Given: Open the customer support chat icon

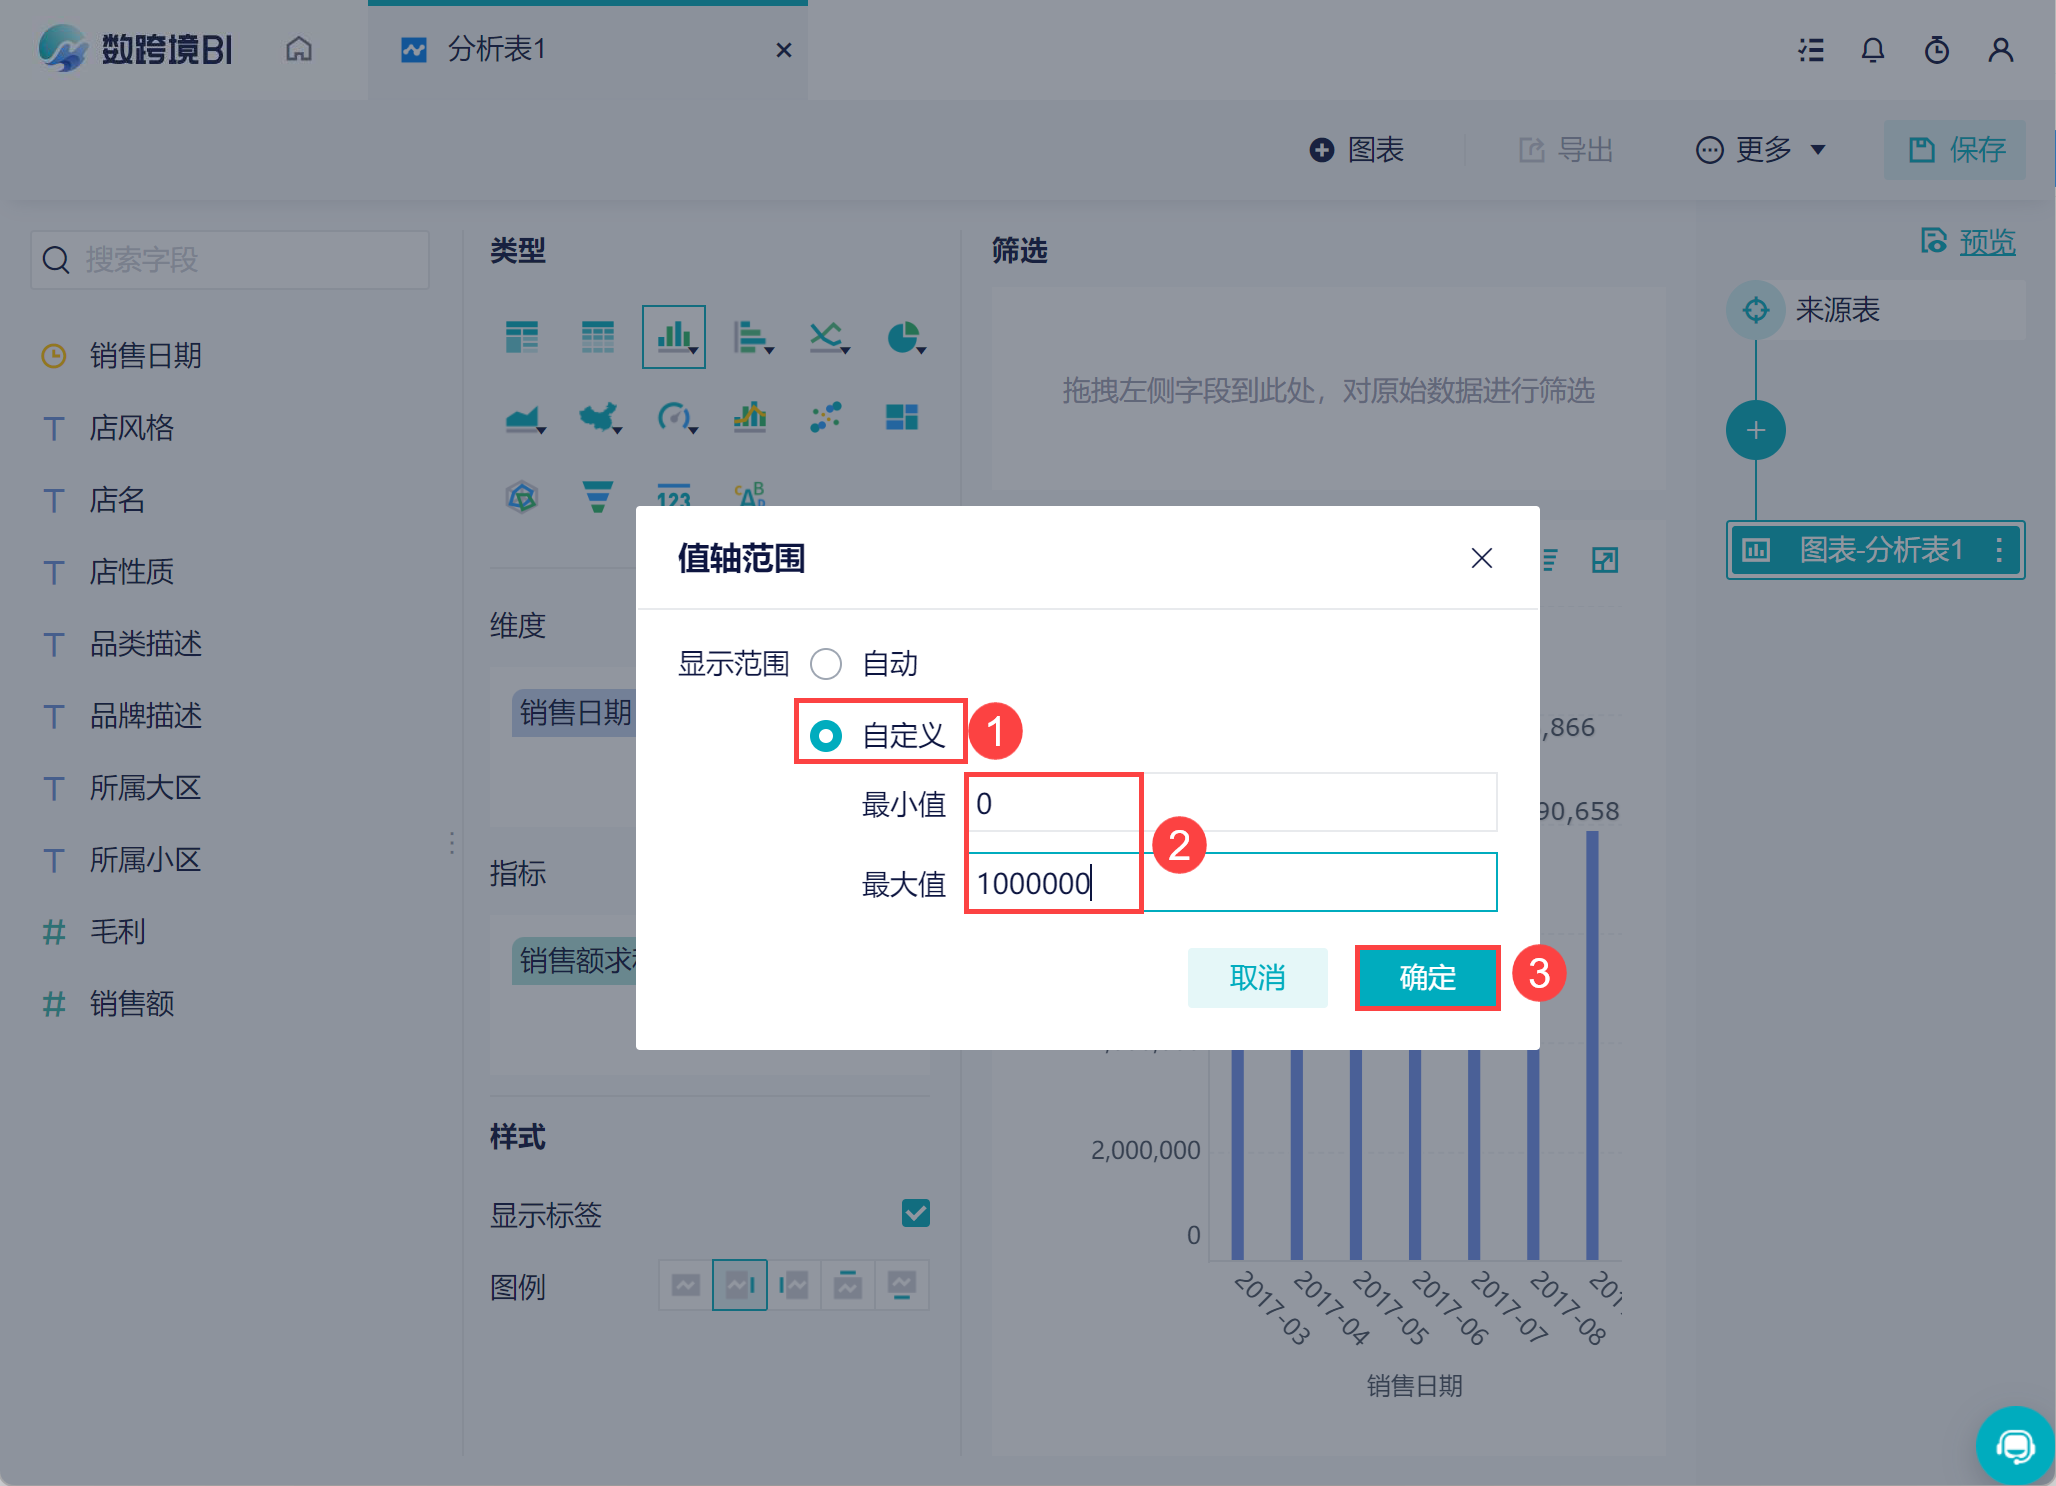Looking at the screenshot, I should click(2014, 1445).
